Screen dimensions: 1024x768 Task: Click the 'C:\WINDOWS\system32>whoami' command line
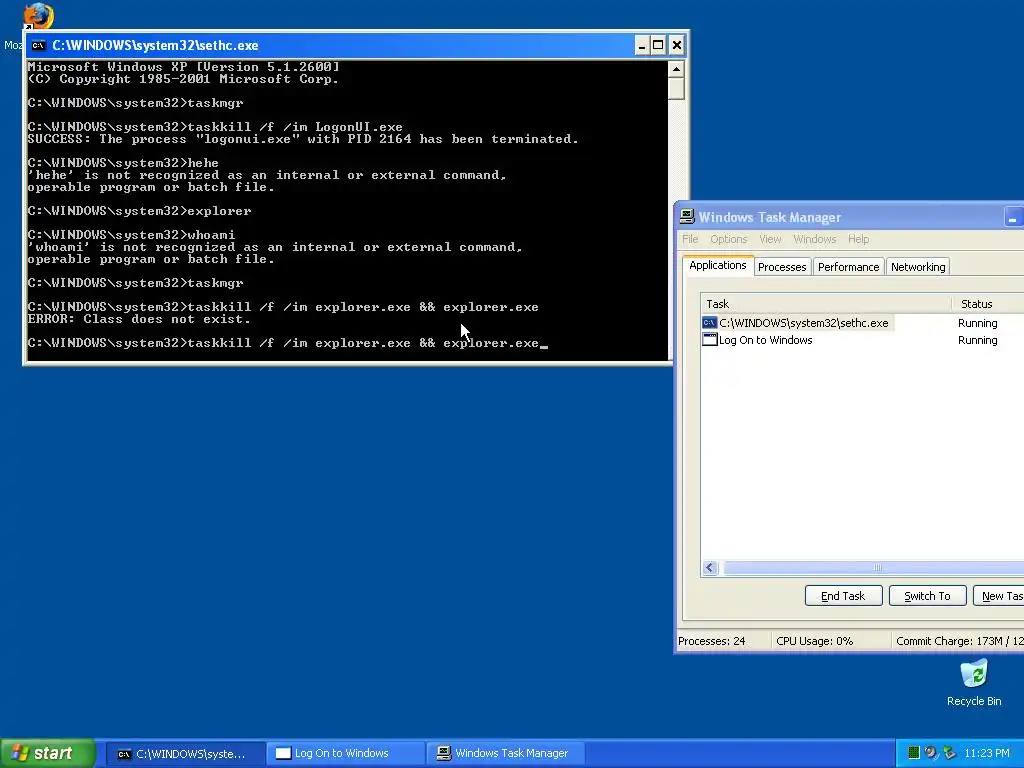click(x=131, y=235)
